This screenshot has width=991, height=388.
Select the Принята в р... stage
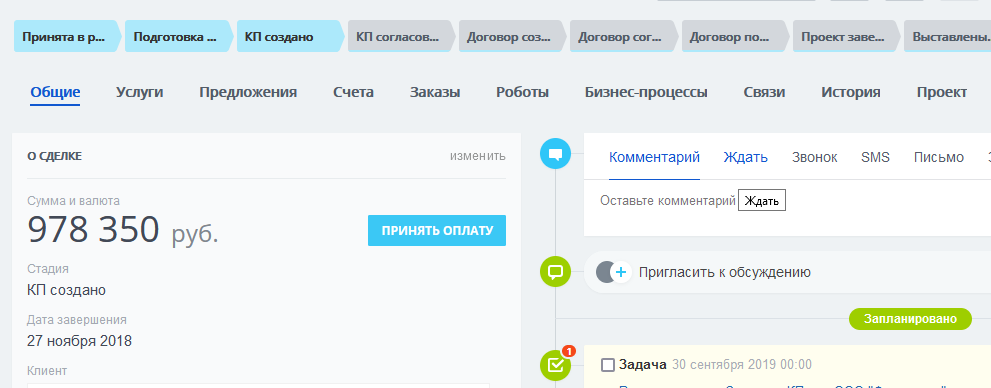(x=68, y=37)
